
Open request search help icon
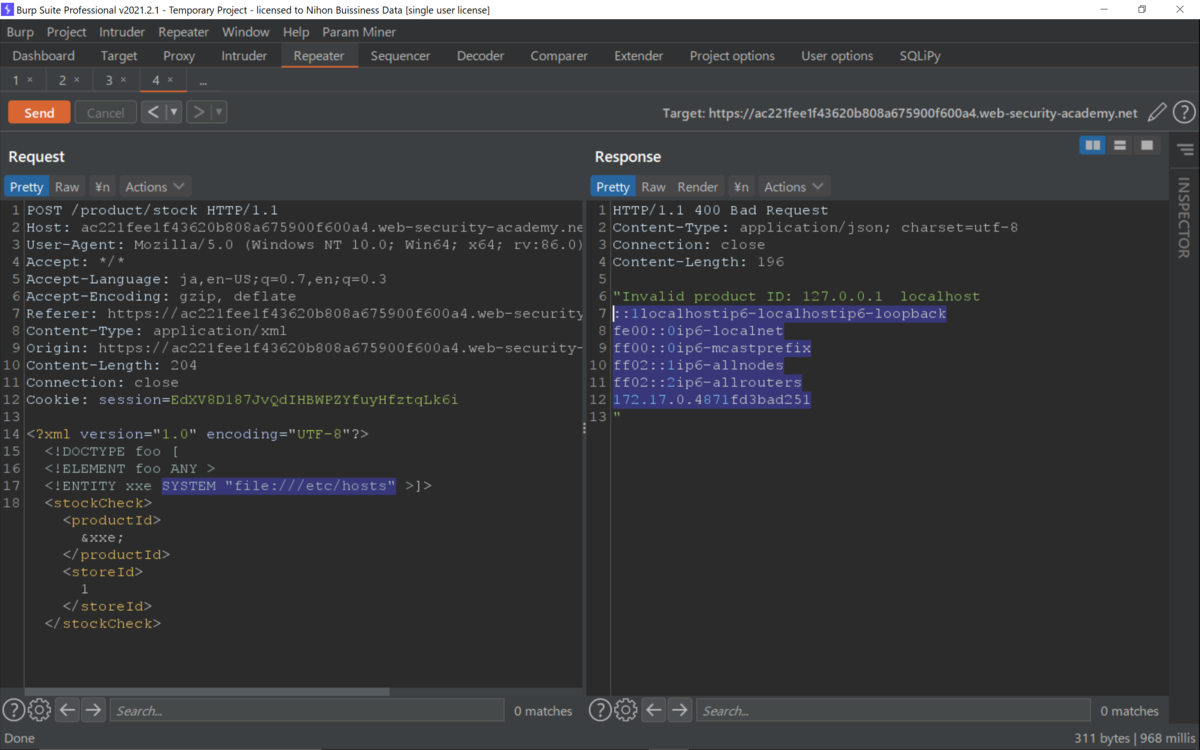[x=13, y=710]
